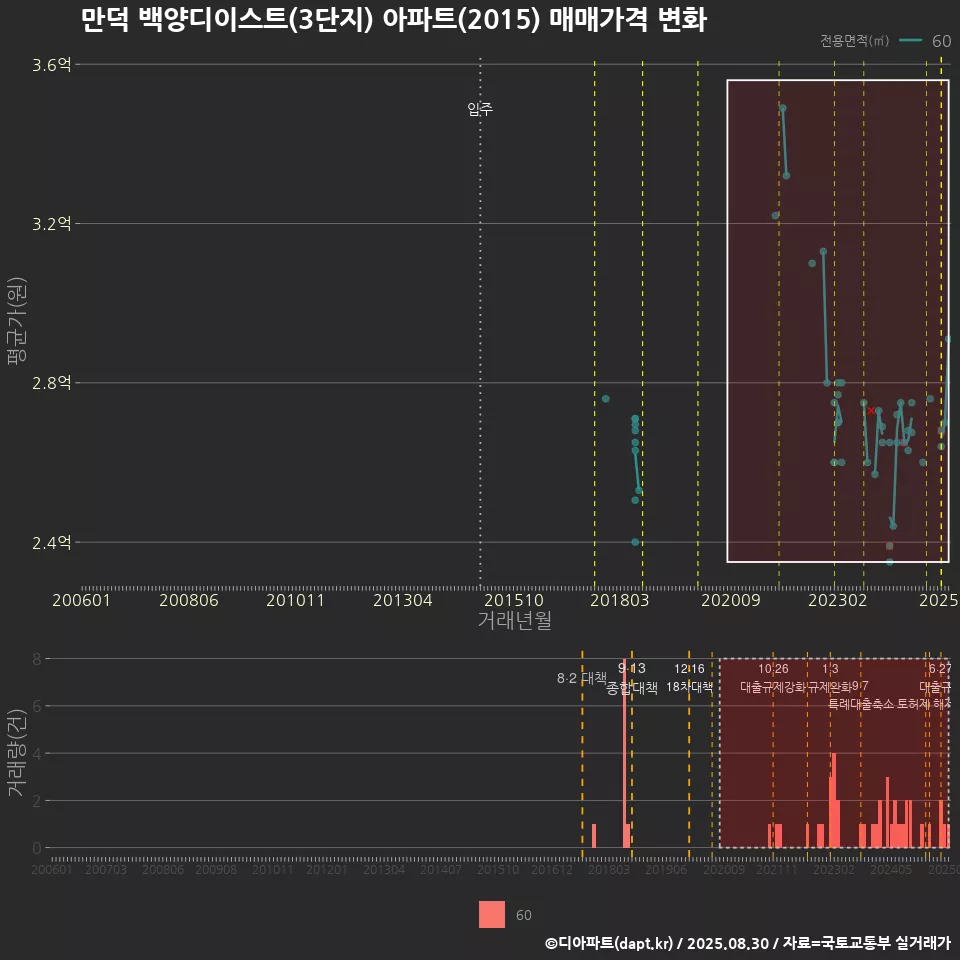Click the '특례대출축소' annotation text
Viewport: 960px width, 960px height.
pos(861,705)
